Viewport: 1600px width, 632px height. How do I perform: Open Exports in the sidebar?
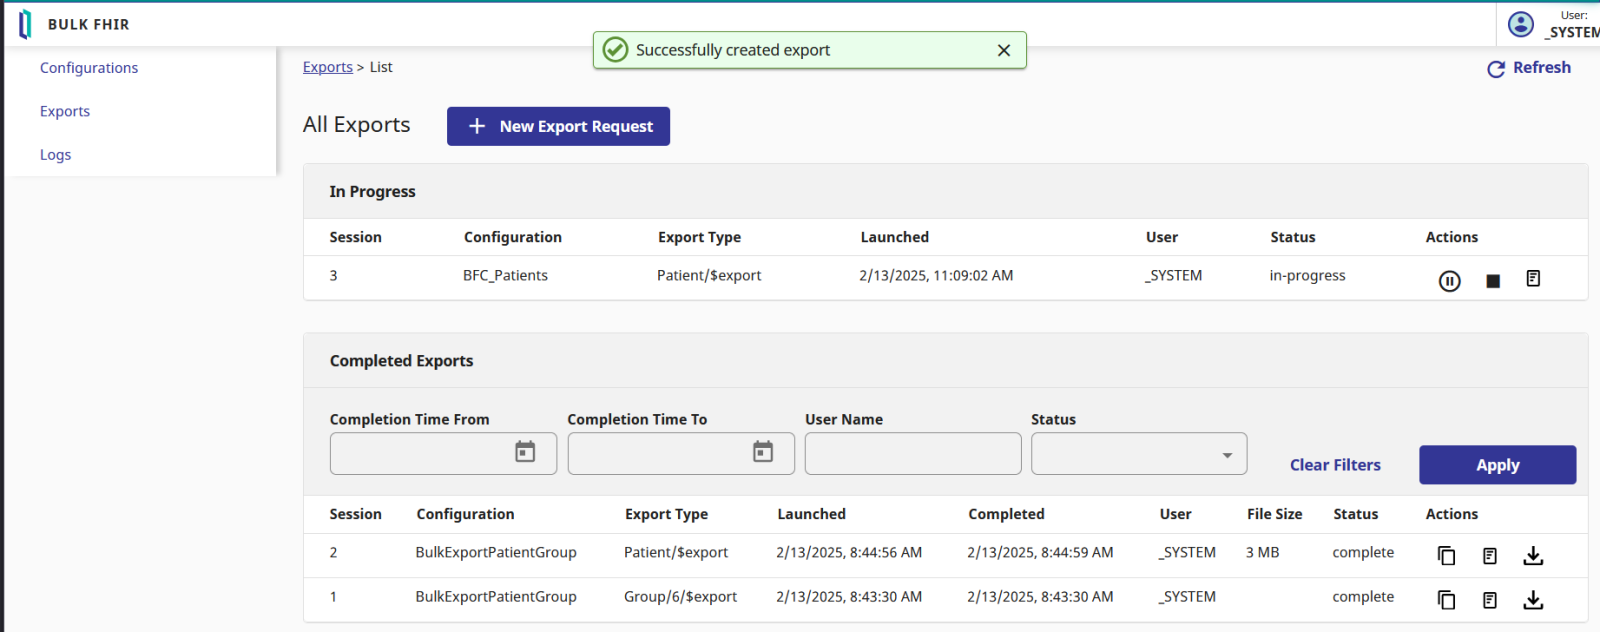65,111
